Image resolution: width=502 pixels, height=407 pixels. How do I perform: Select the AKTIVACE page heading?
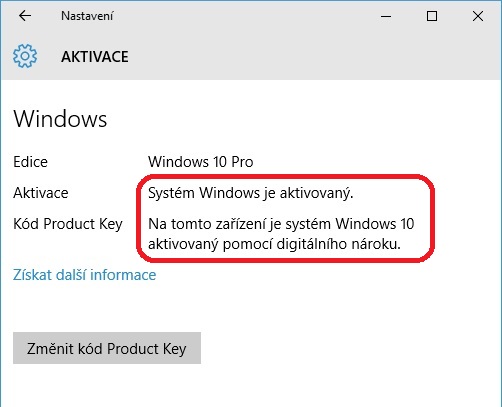coord(95,57)
